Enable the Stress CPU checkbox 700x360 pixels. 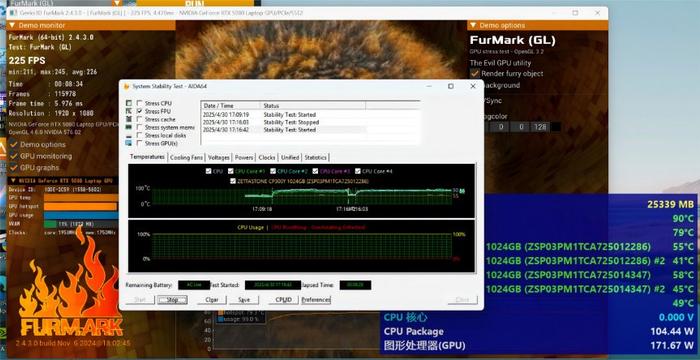pos(140,103)
